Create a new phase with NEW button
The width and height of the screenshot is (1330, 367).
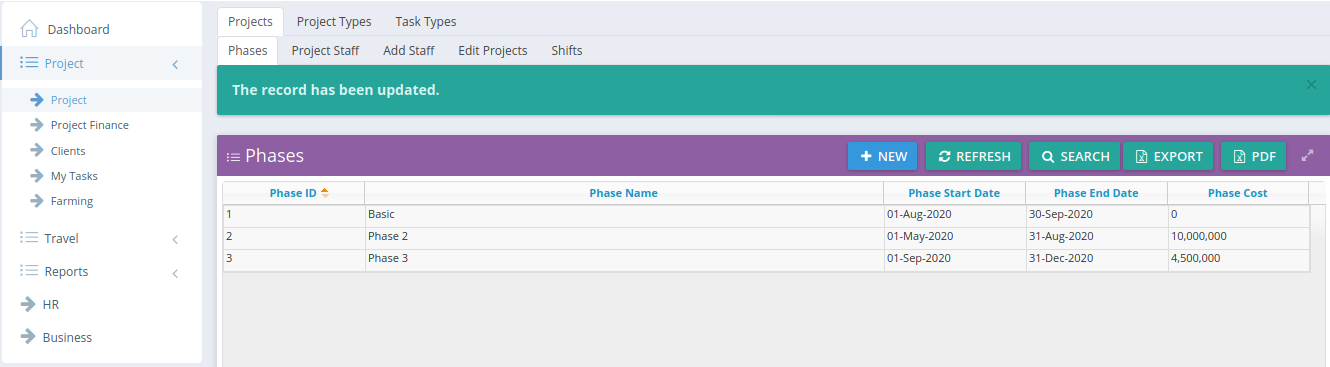pos(882,156)
